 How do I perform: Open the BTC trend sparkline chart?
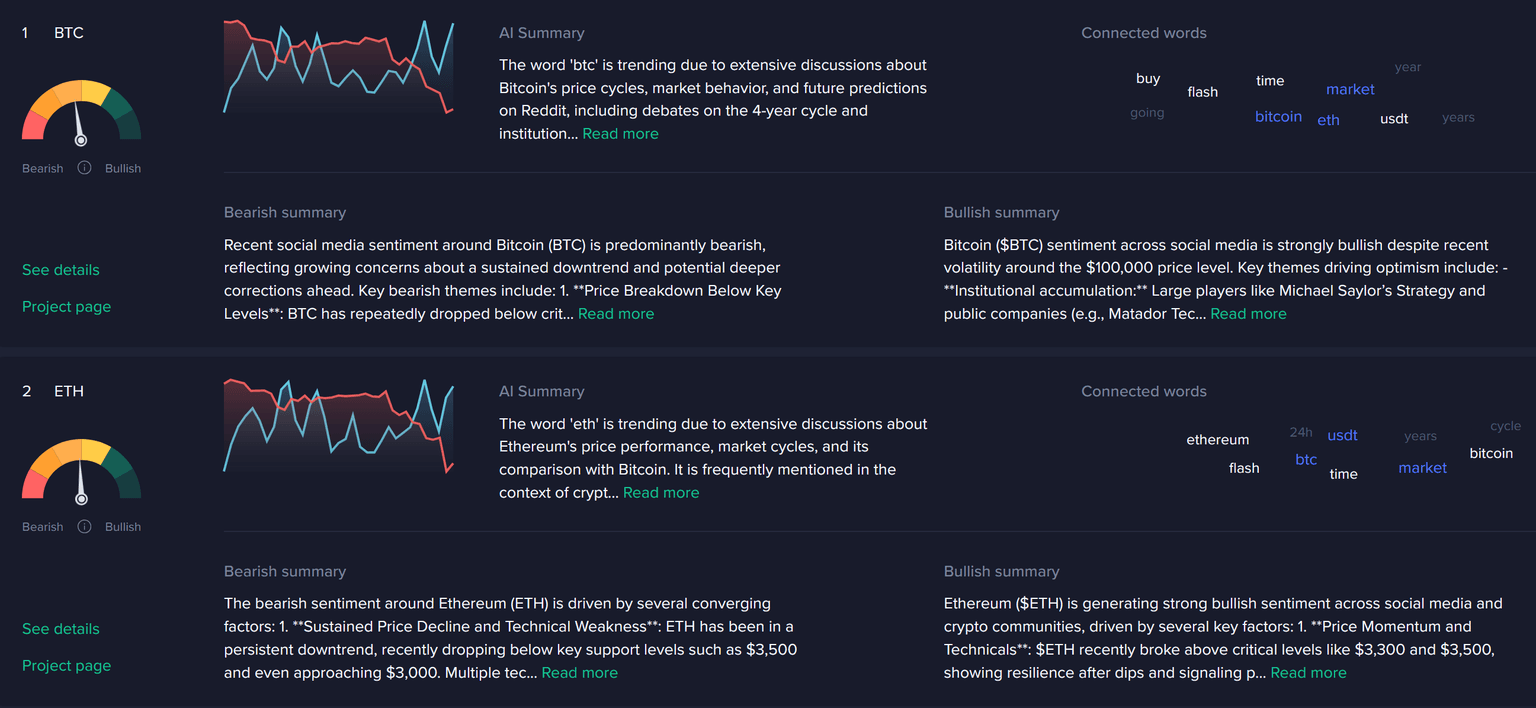(x=338, y=66)
